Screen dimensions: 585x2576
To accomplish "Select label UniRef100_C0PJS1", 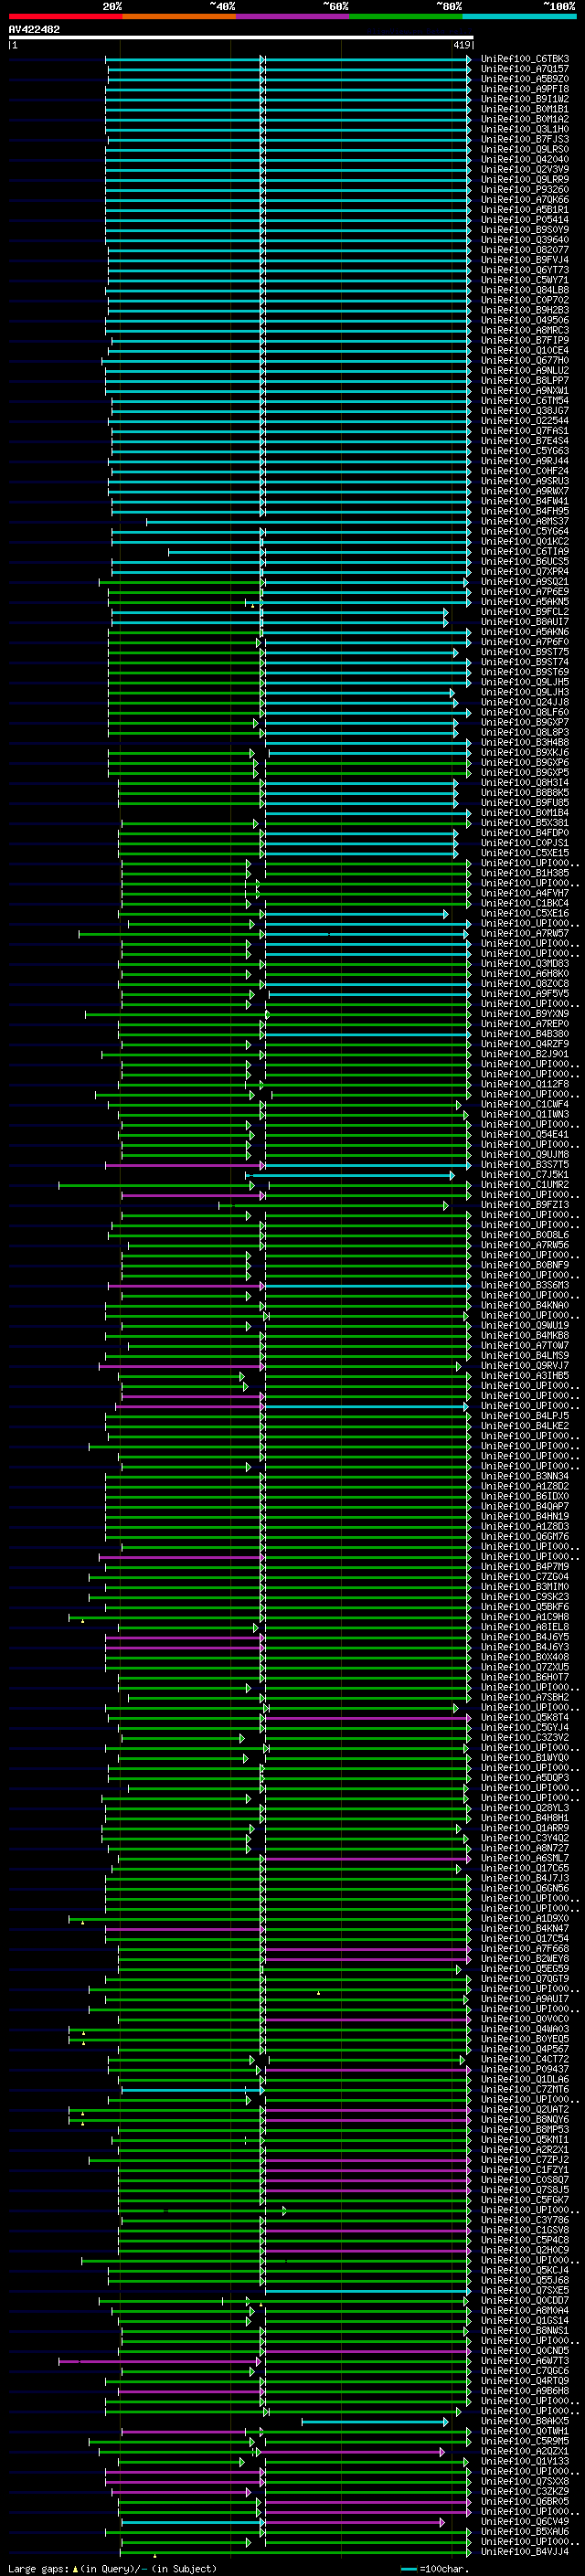I will tap(525, 843).
